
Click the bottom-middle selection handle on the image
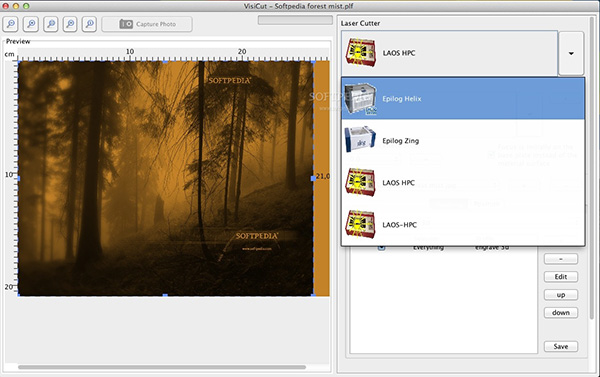(165, 295)
